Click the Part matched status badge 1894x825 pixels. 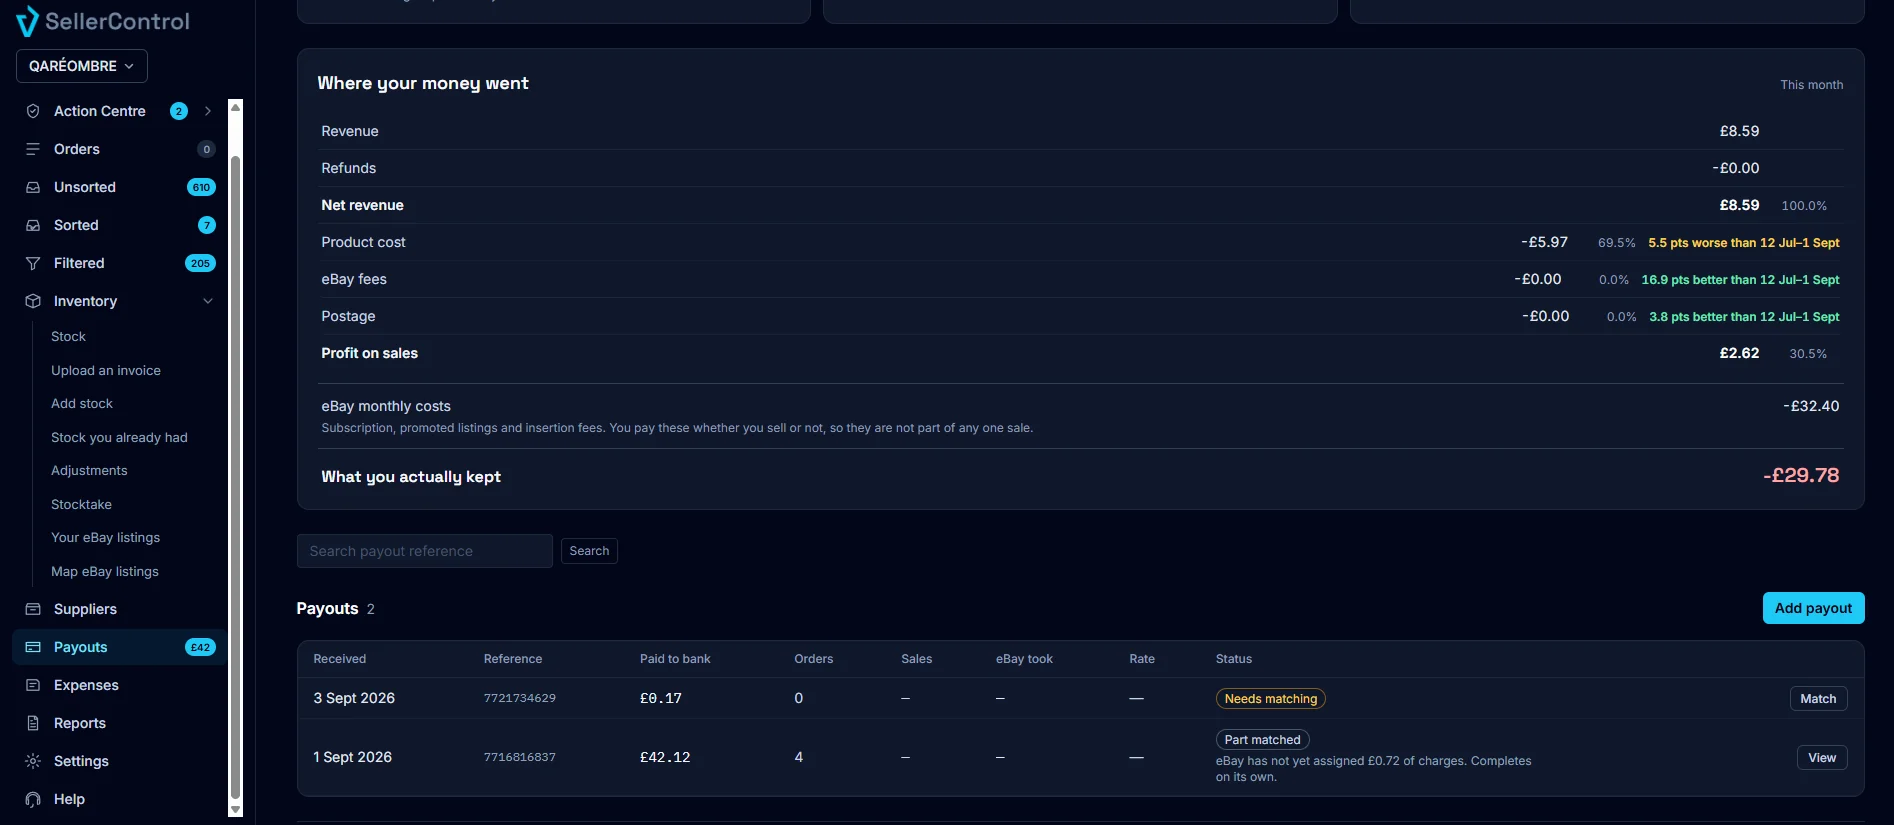(1262, 740)
